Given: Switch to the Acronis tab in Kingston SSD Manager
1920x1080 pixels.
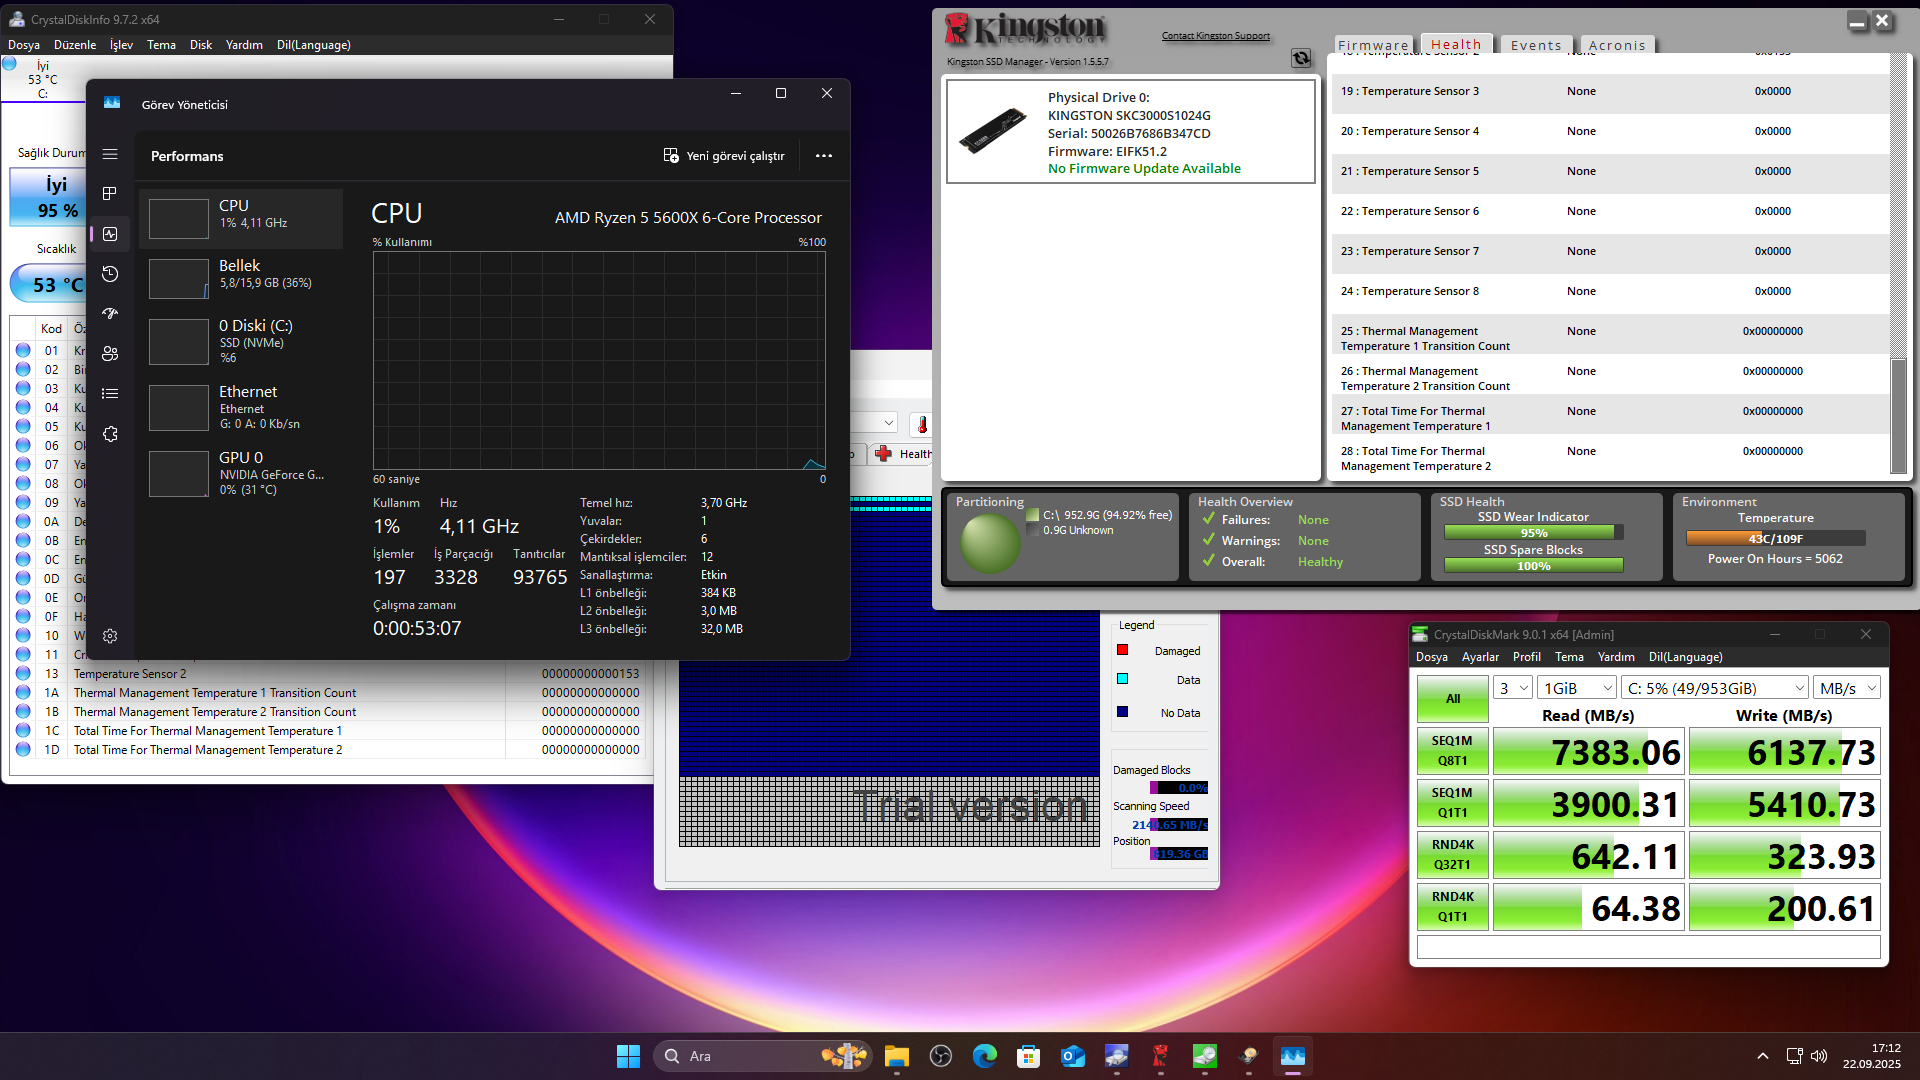Looking at the screenshot, I should pyautogui.click(x=1617, y=45).
